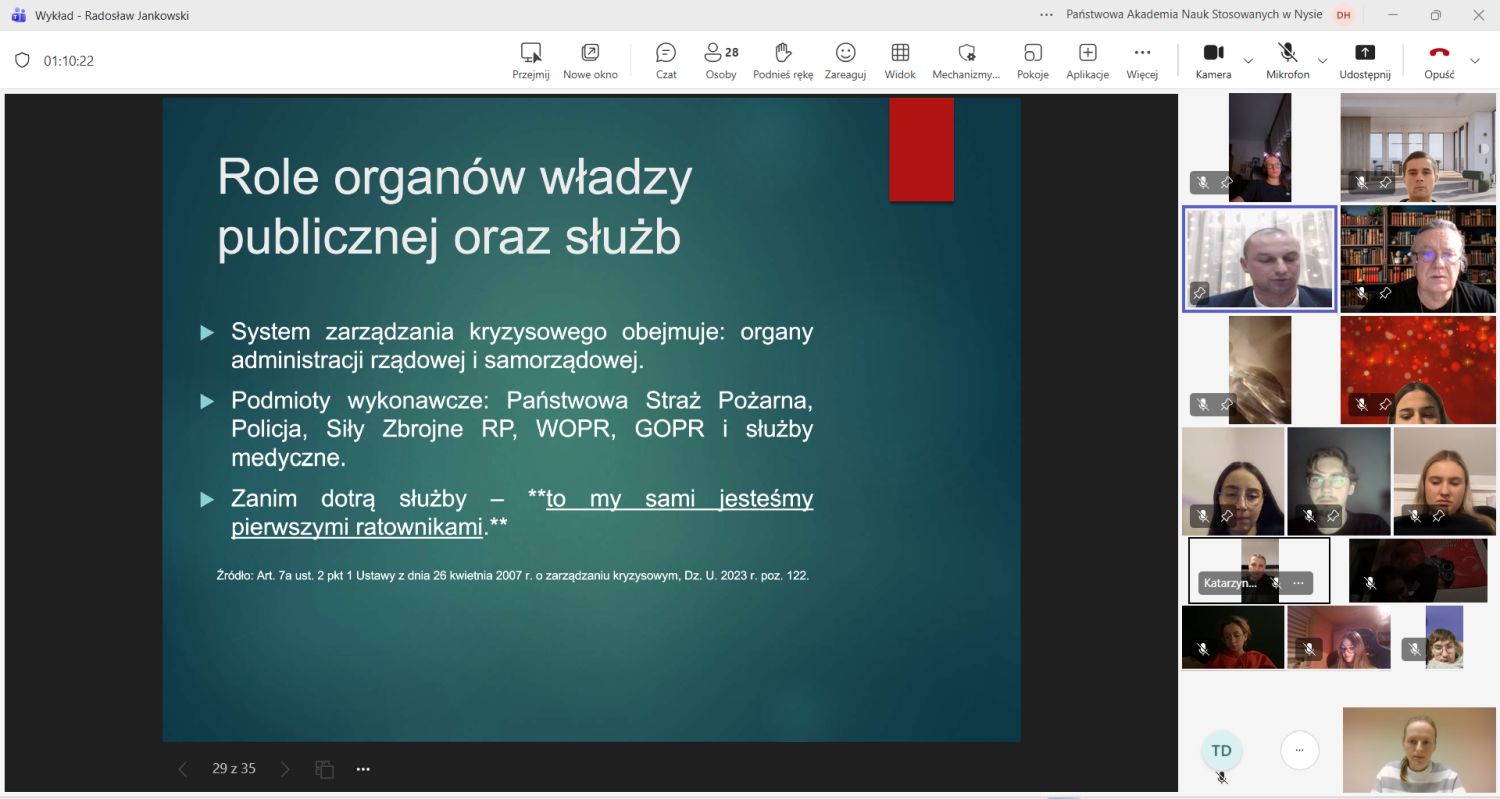Open the Czat chat panel
Viewport: 1500px width, 799px height.
tap(666, 60)
